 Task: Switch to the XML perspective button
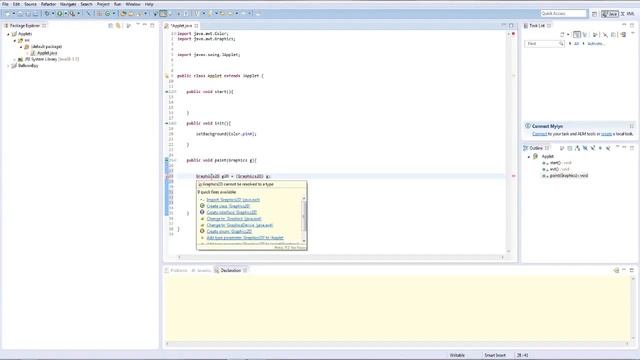coord(628,14)
